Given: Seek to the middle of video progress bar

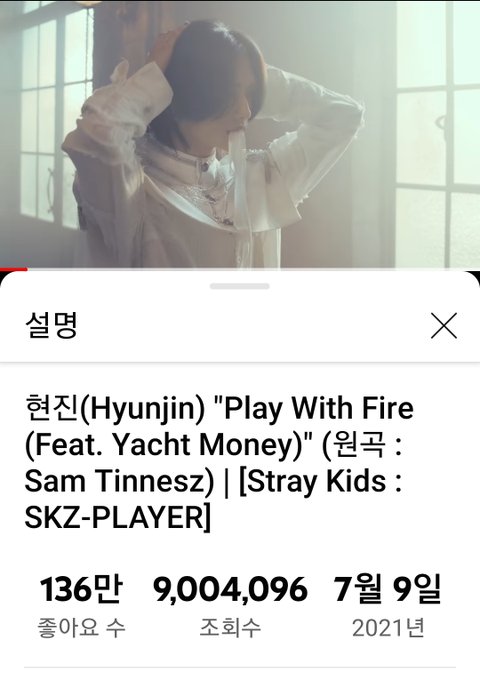Looking at the screenshot, I should [240, 269].
